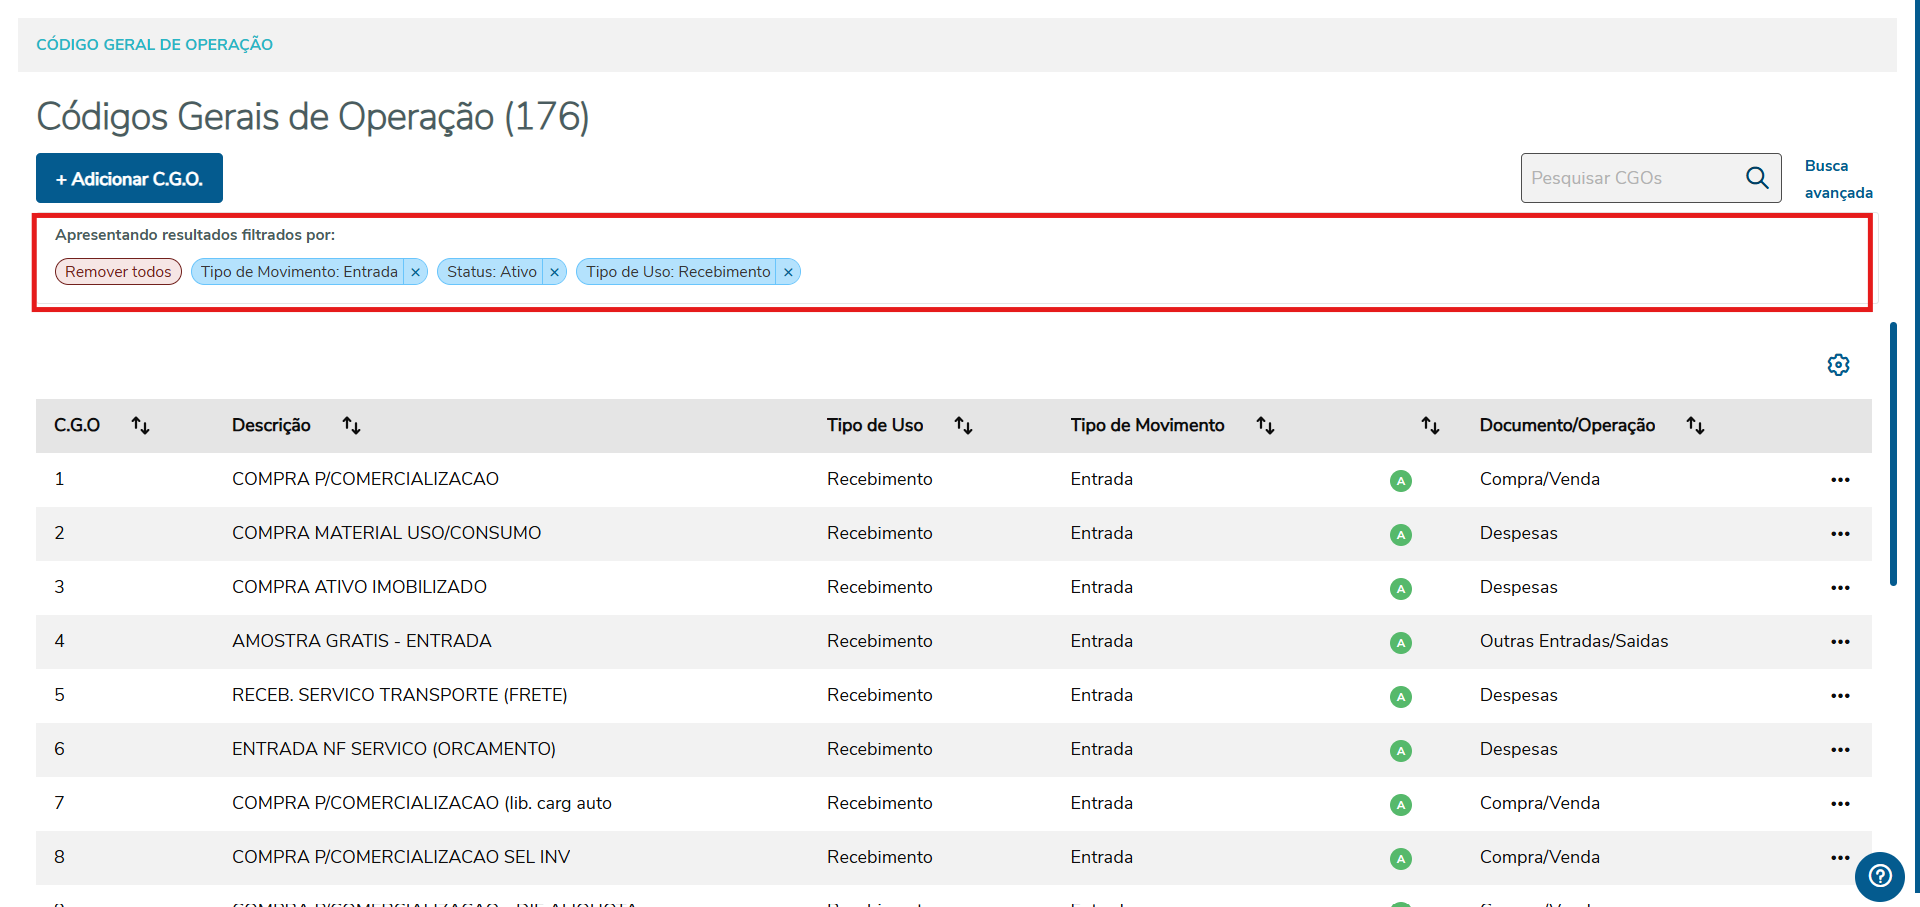This screenshot has width=1920, height=907.
Task: Expand options for ENTRADA NF SERVICO row
Action: tap(1840, 750)
